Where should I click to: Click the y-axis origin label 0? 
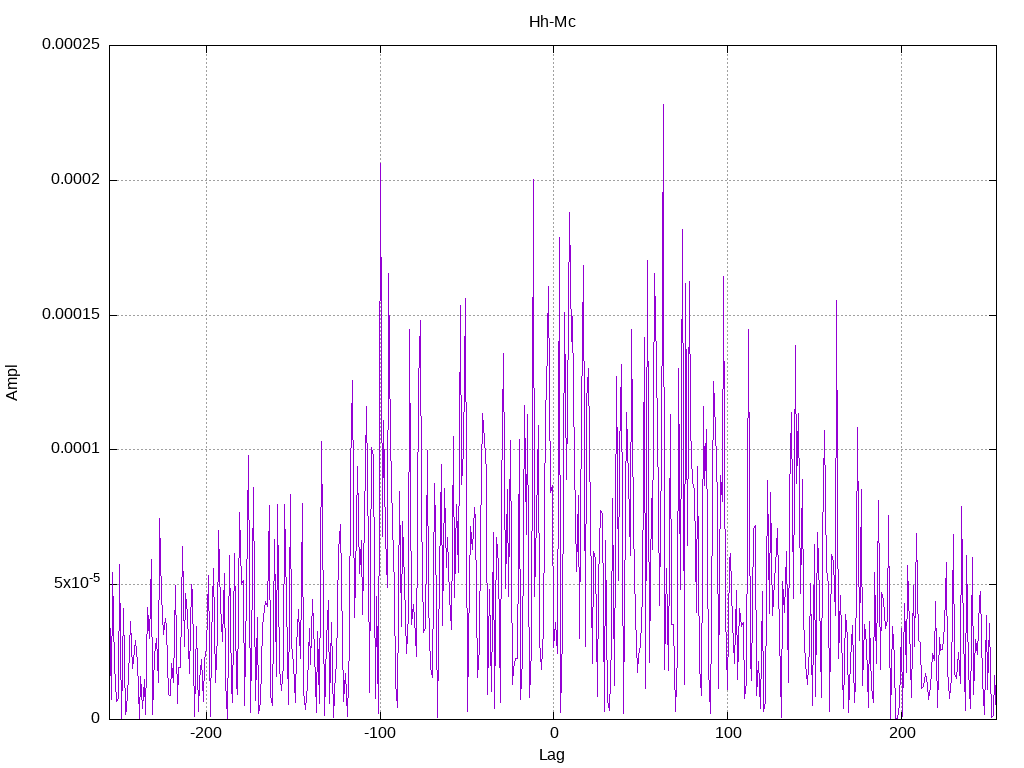(96, 718)
